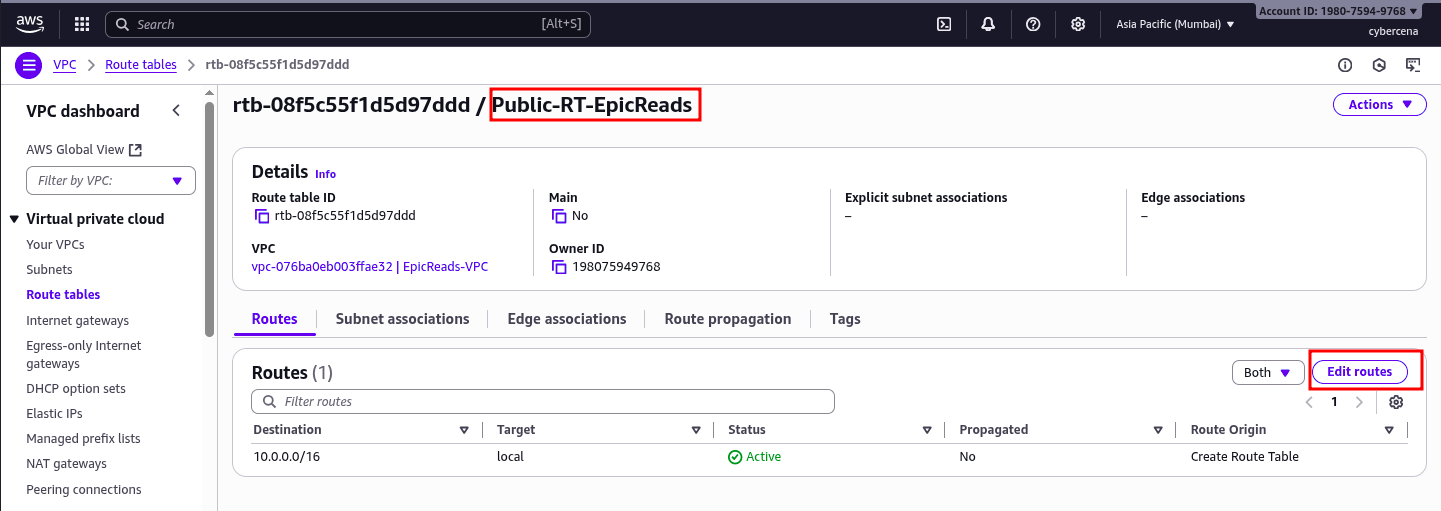The image size is (1441, 511).
Task: Switch to the Route propagation tab
Action: (728, 319)
